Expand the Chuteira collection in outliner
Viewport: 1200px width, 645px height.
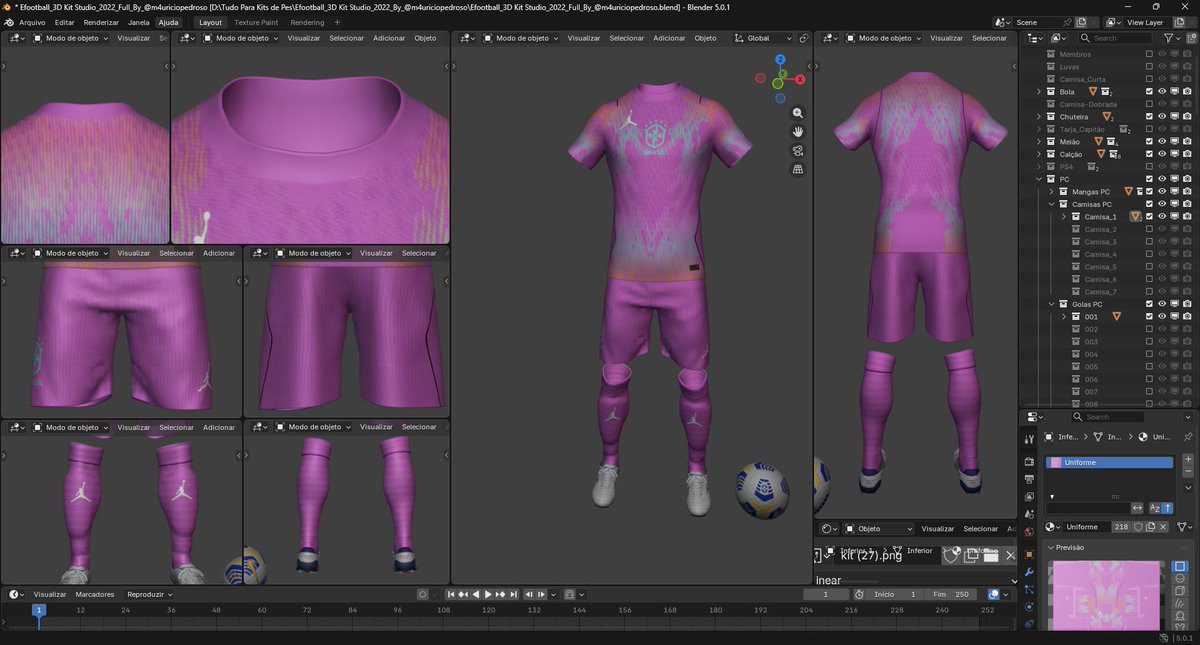(1039, 116)
